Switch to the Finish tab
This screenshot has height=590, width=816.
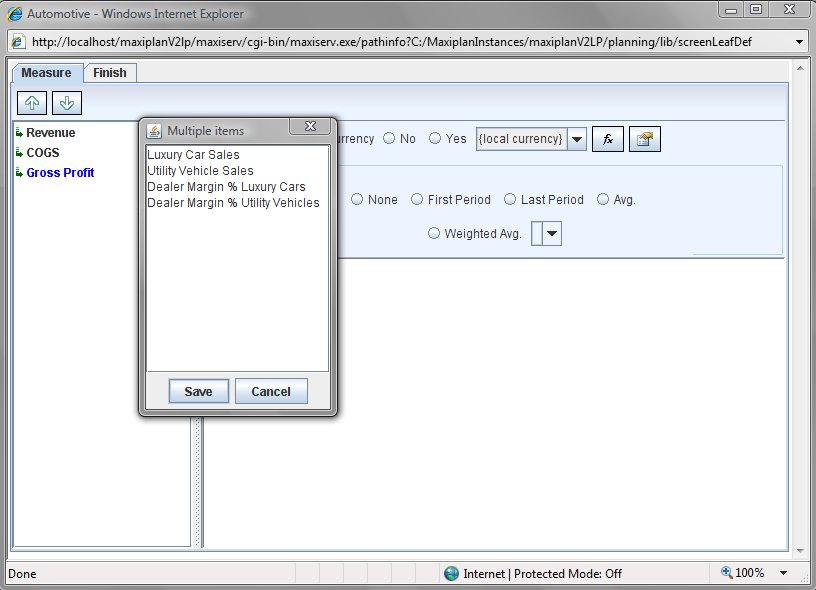[x=110, y=73]
